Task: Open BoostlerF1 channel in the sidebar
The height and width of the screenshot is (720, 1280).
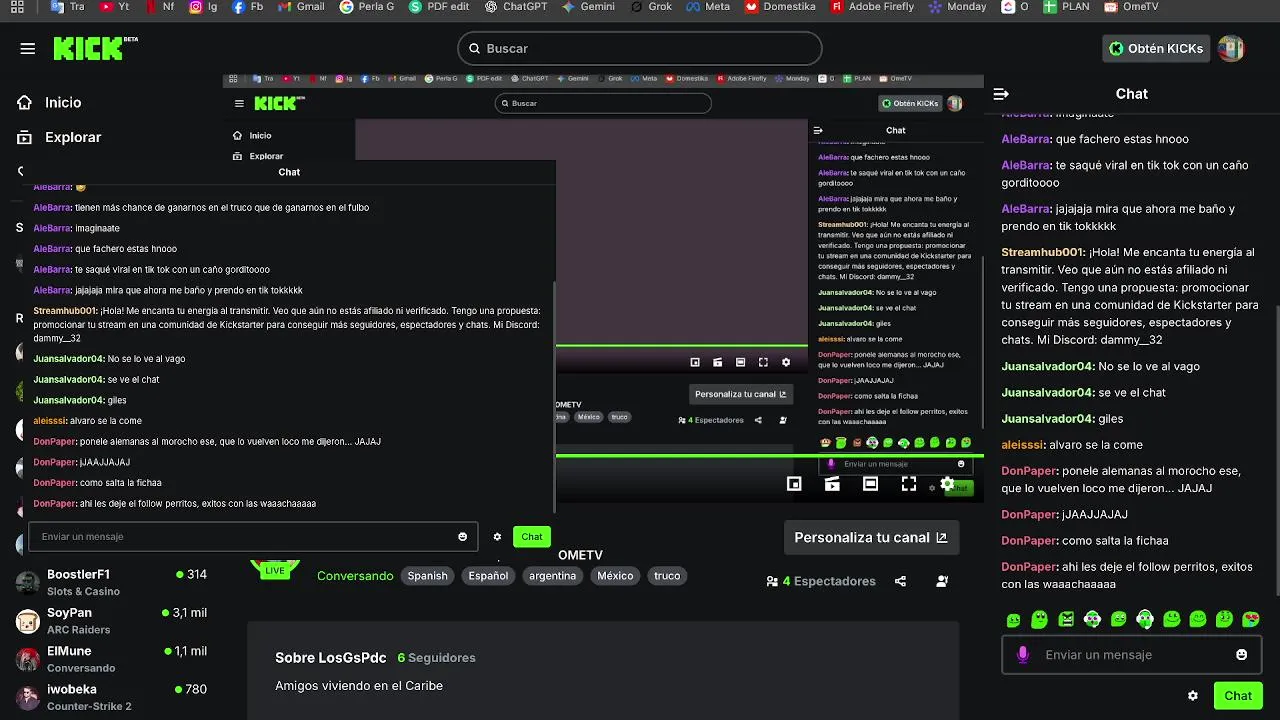Action: [112, 581]
